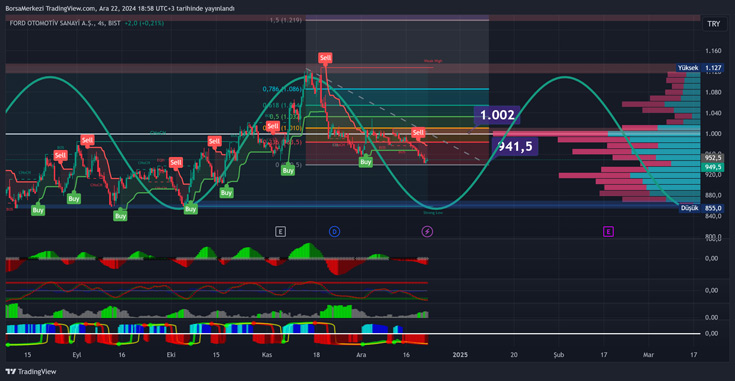The image size is (735, 381).
Task: Click the BorsaMerkezi publication header text
Action: [120, 8]
